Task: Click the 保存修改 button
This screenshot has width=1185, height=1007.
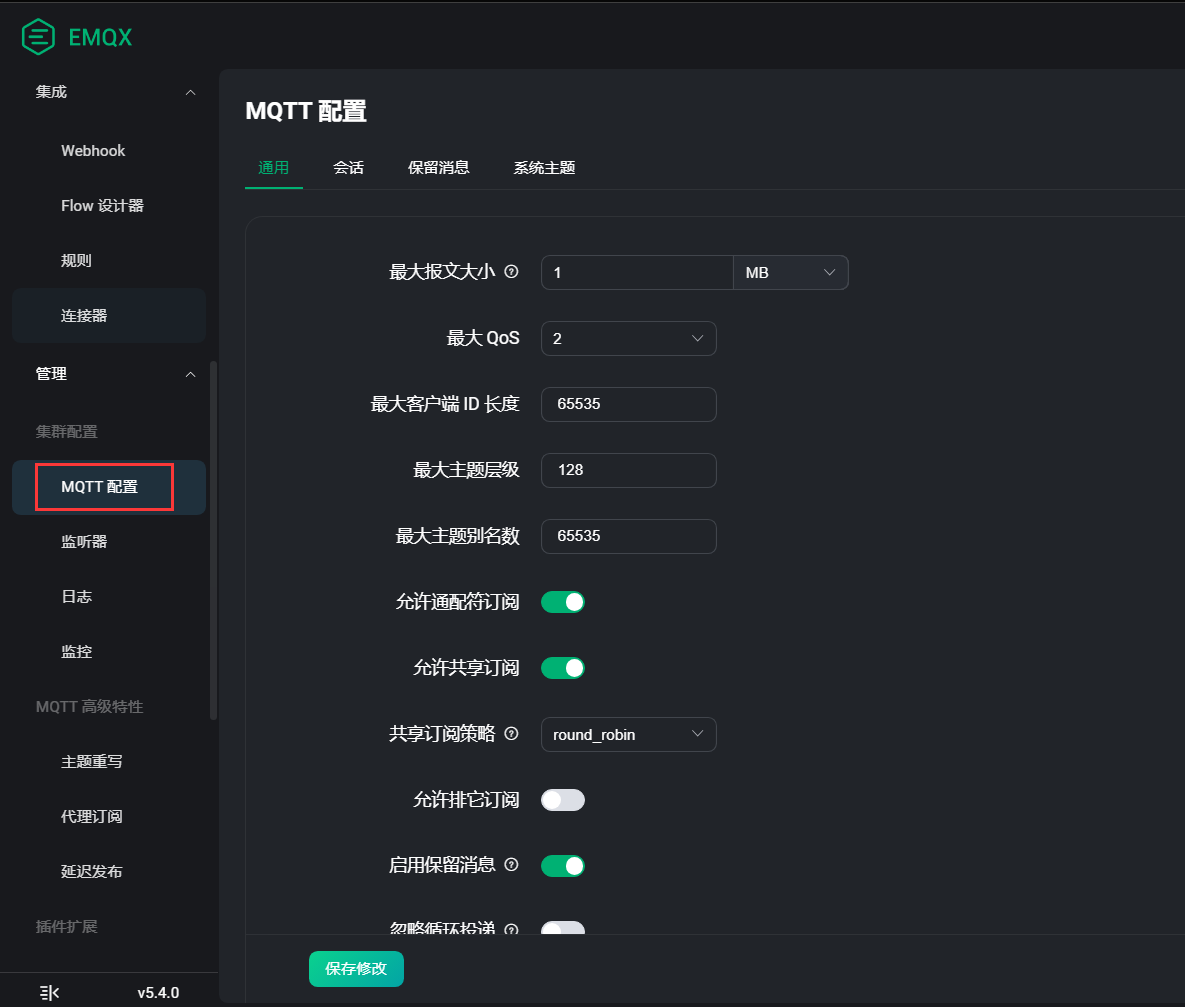Action: [x=356, y=968]
